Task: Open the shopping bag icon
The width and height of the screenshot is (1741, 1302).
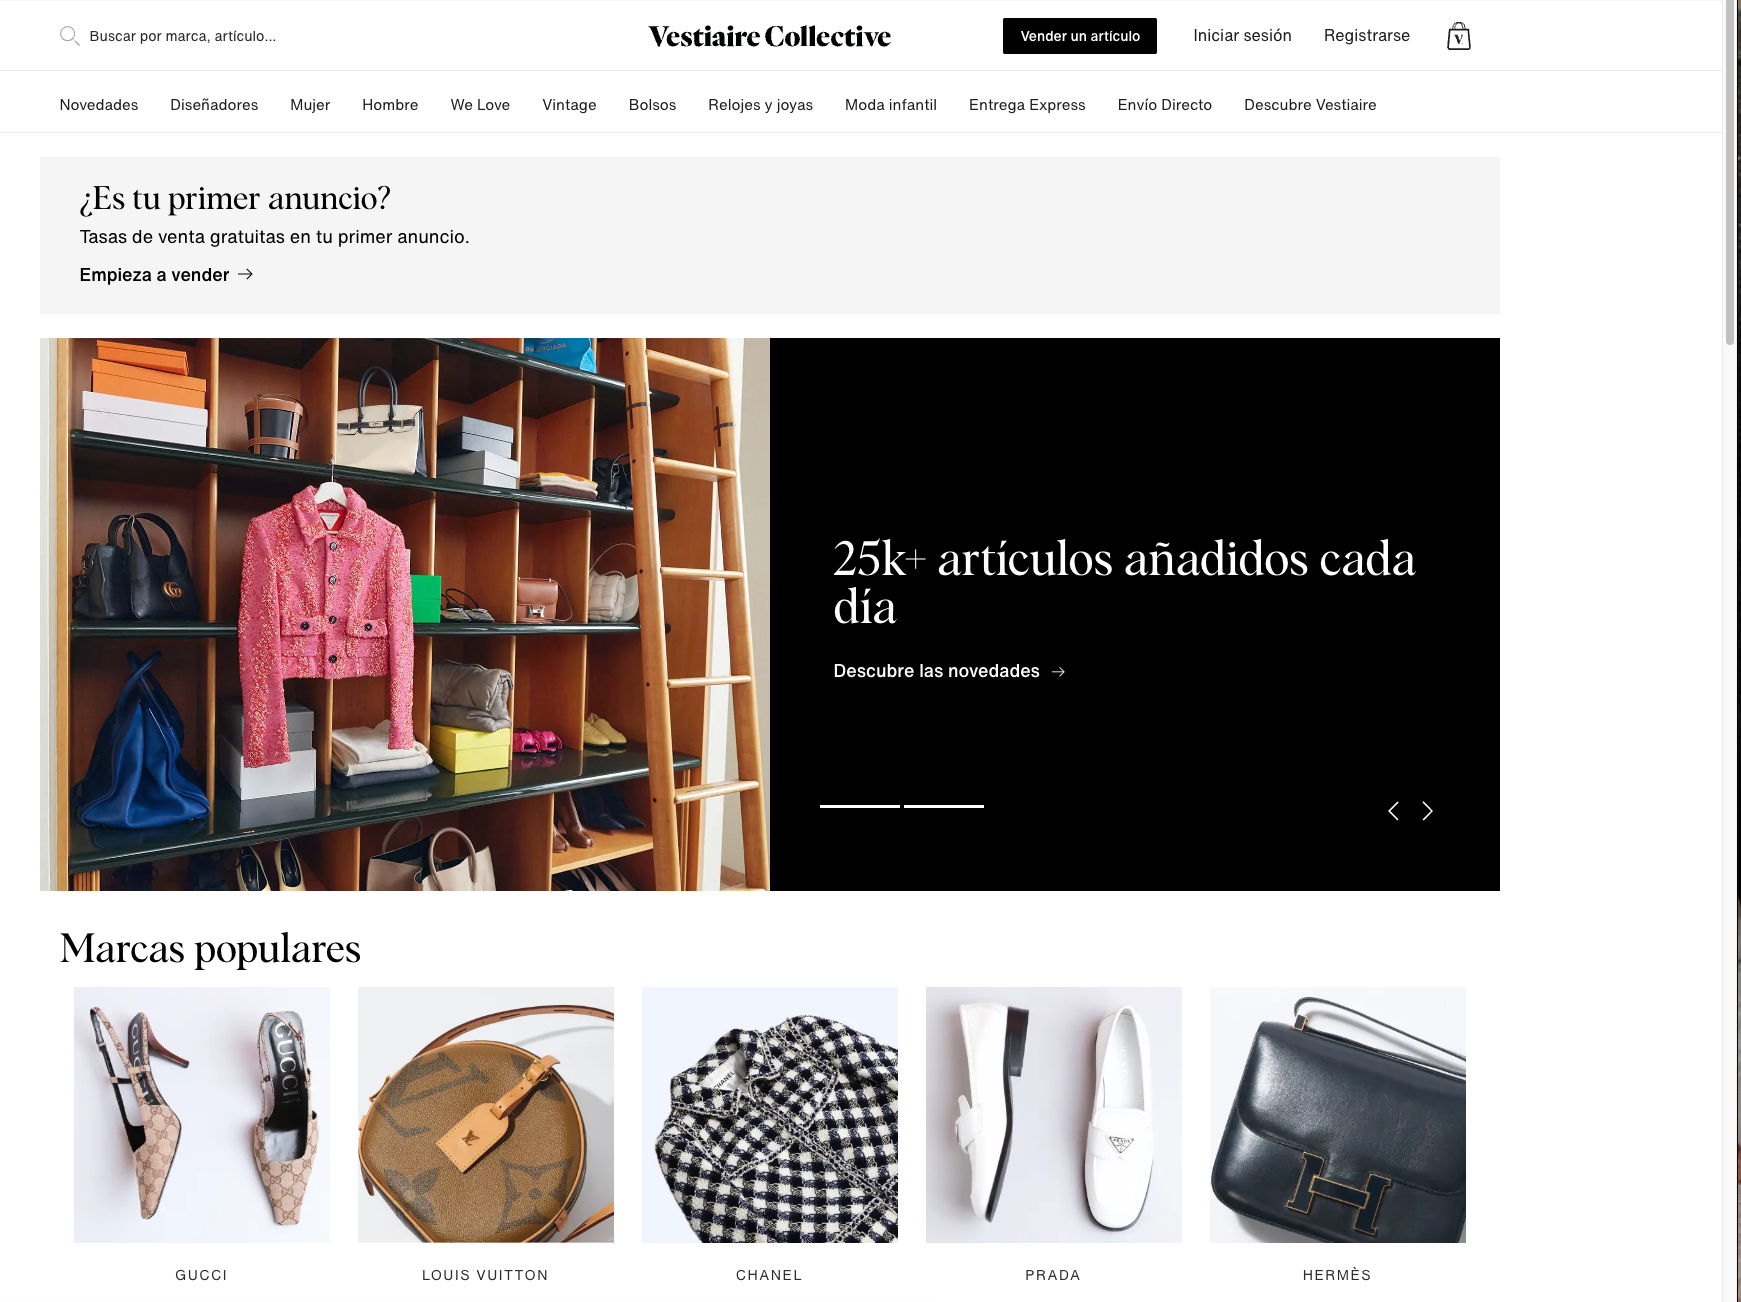Action: (1458, 36)
